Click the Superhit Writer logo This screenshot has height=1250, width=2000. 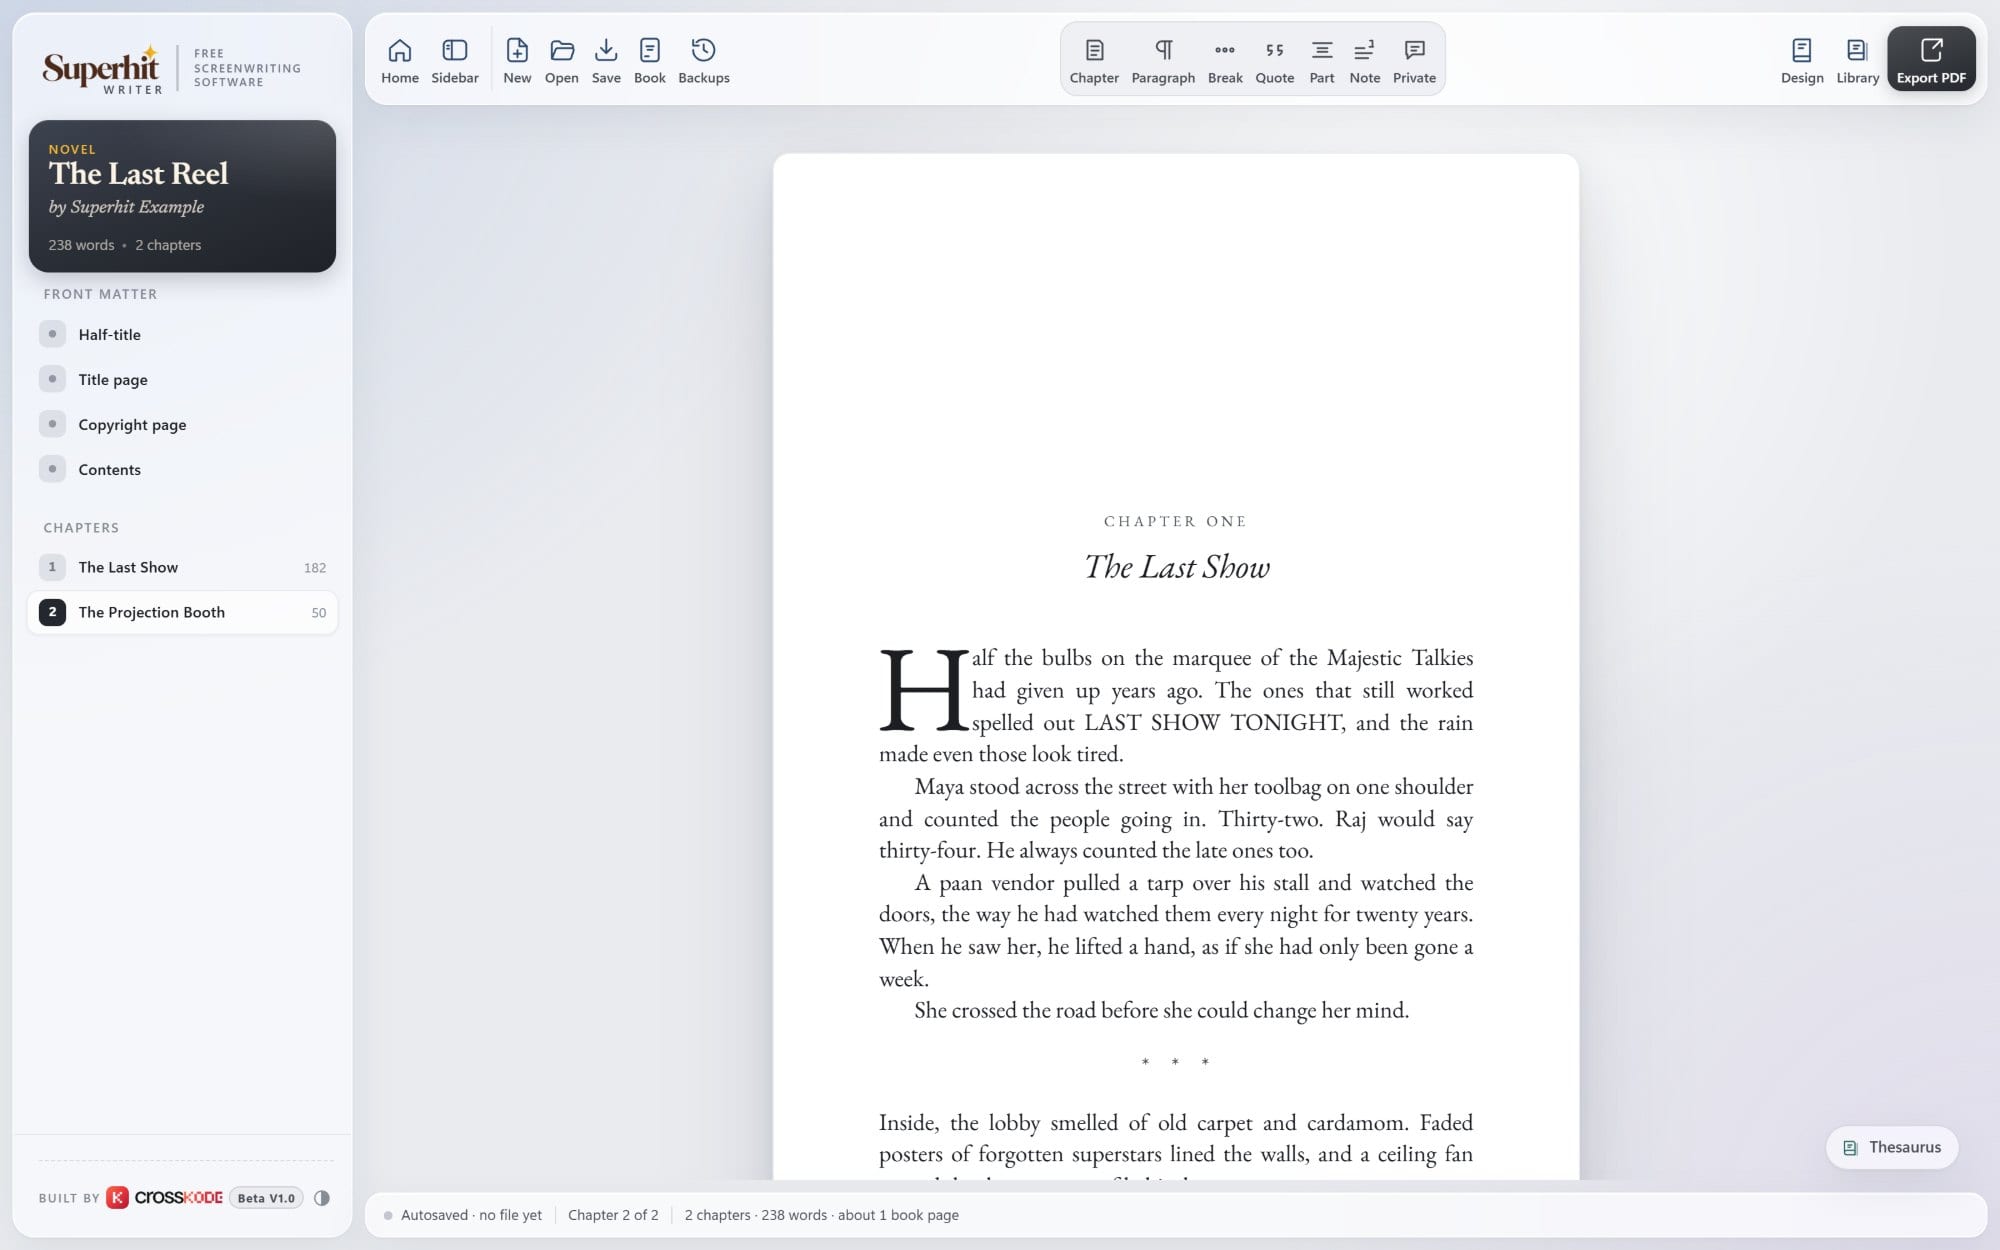click(x=102, y=69)
